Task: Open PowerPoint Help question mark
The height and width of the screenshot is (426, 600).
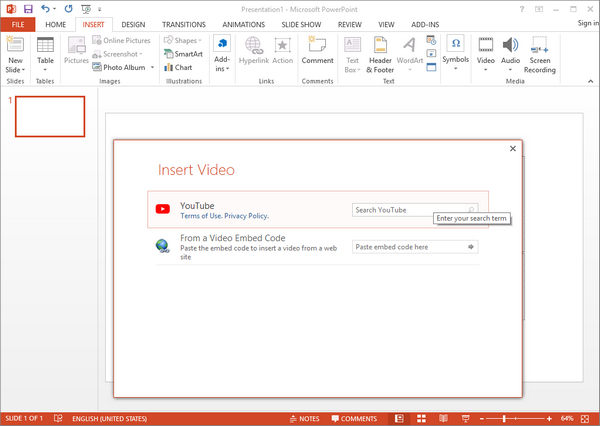Action: tap(522, 9)
